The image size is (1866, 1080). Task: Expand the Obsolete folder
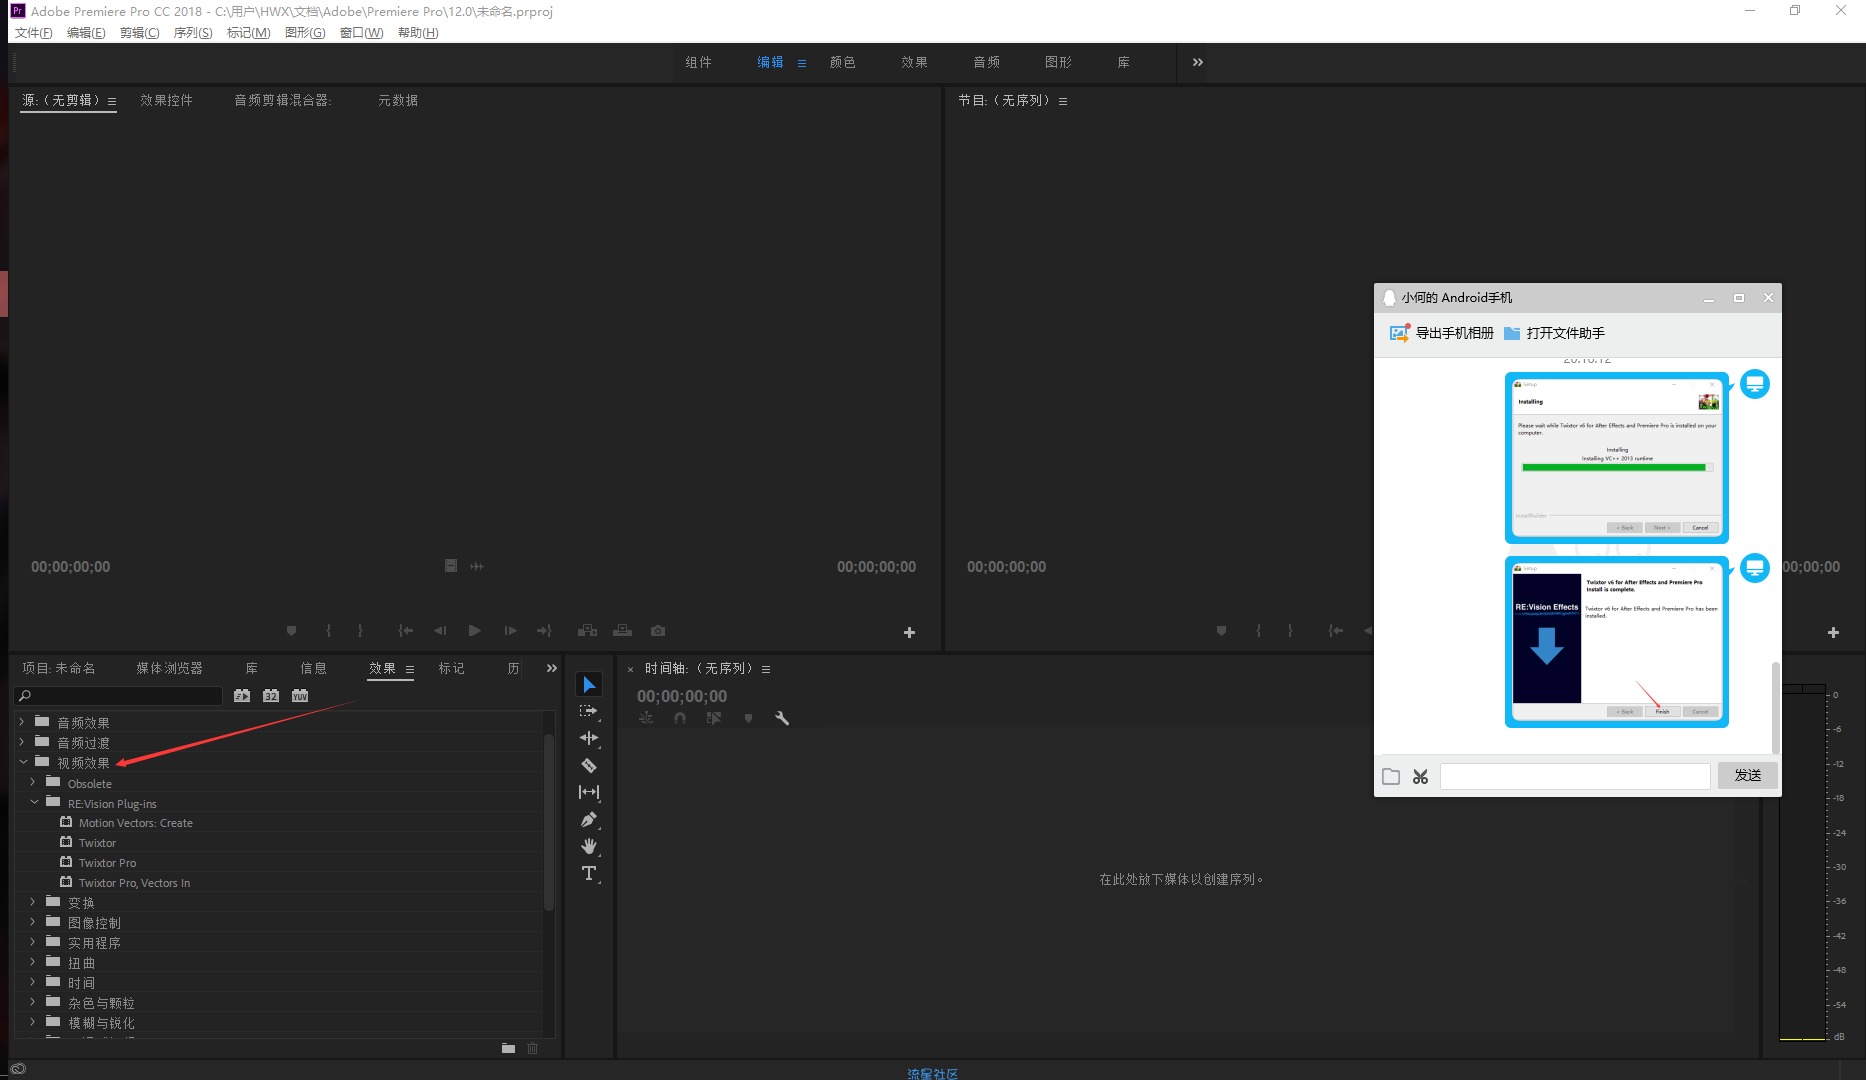tap(33, 782)
